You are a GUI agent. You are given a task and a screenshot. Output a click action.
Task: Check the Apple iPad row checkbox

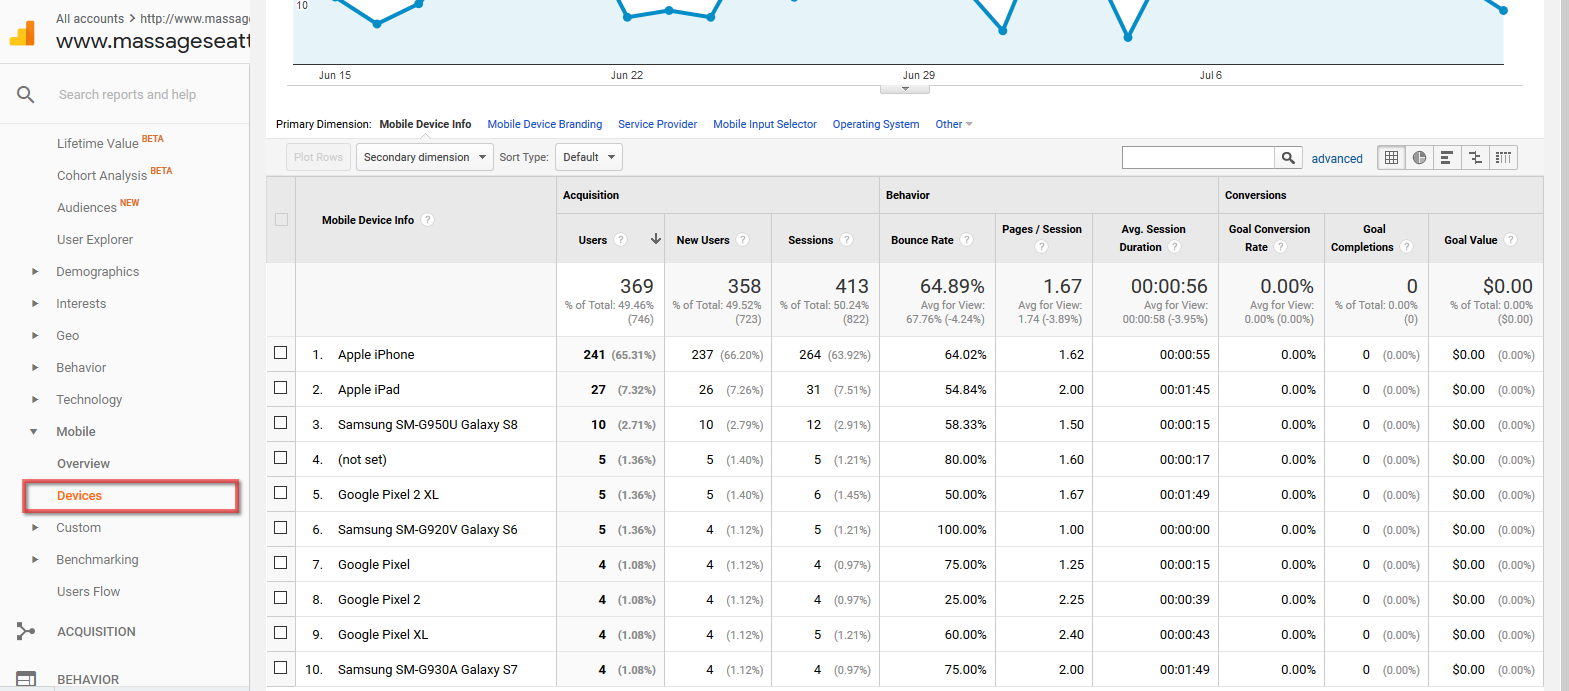click(281, 388)
